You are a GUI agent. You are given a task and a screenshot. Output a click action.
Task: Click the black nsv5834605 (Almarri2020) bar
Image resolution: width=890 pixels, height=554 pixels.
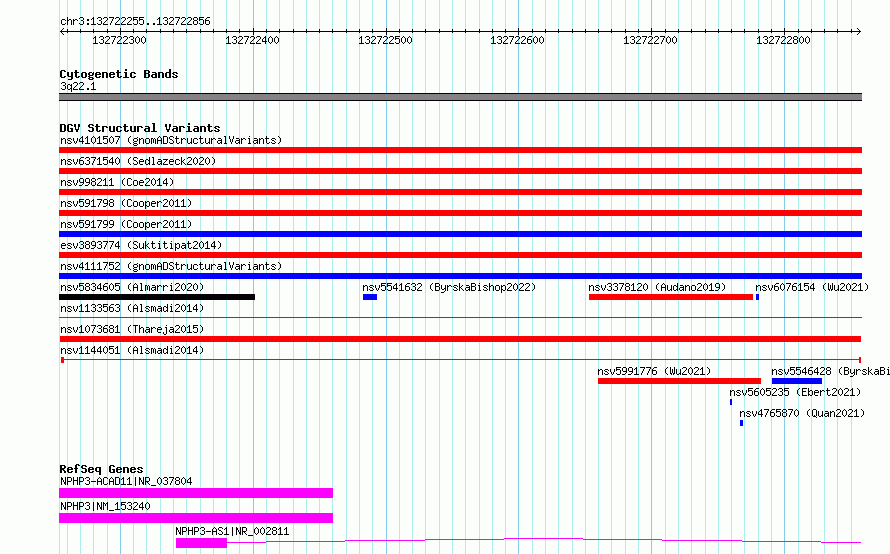point(157,297)
